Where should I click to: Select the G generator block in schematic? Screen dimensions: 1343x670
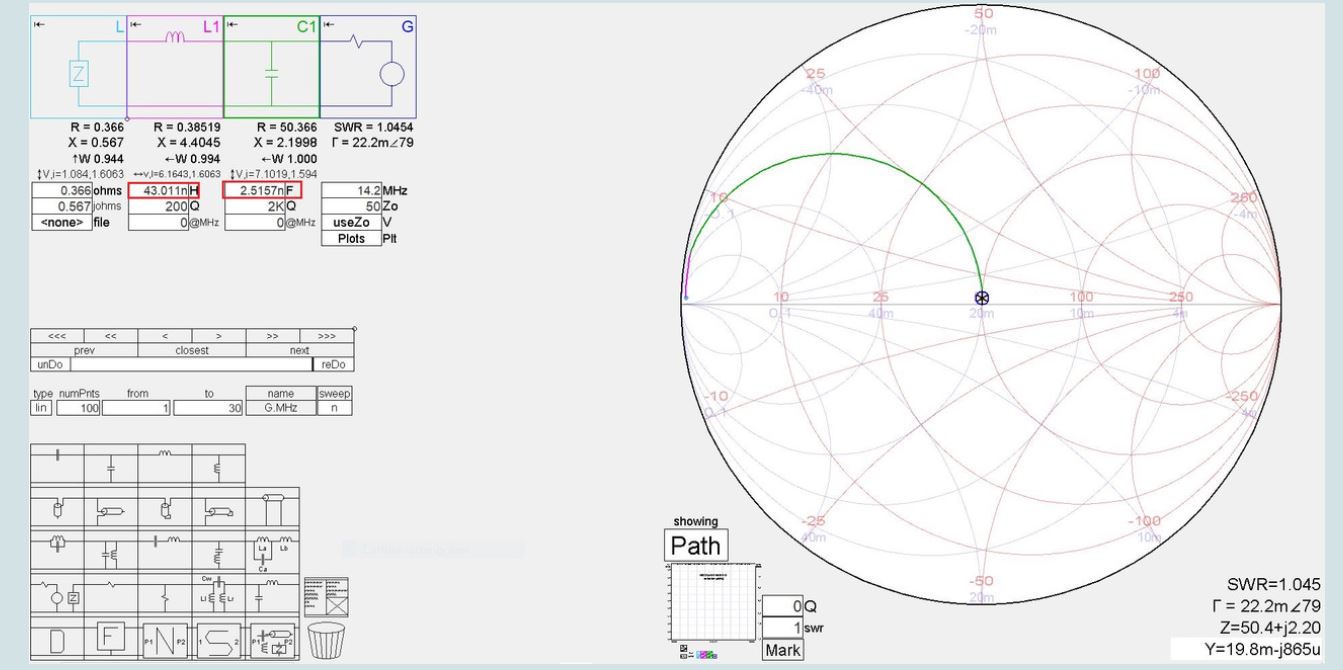point(367,68)
